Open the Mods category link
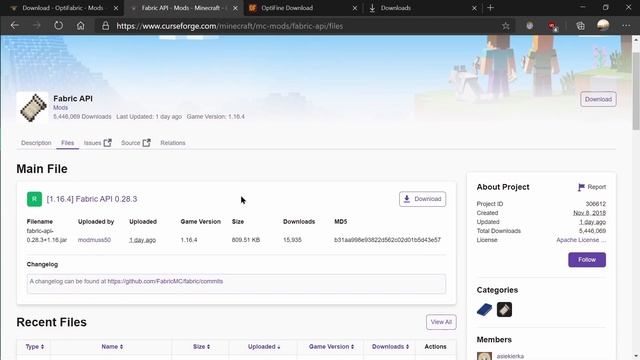 click(60, 108)
